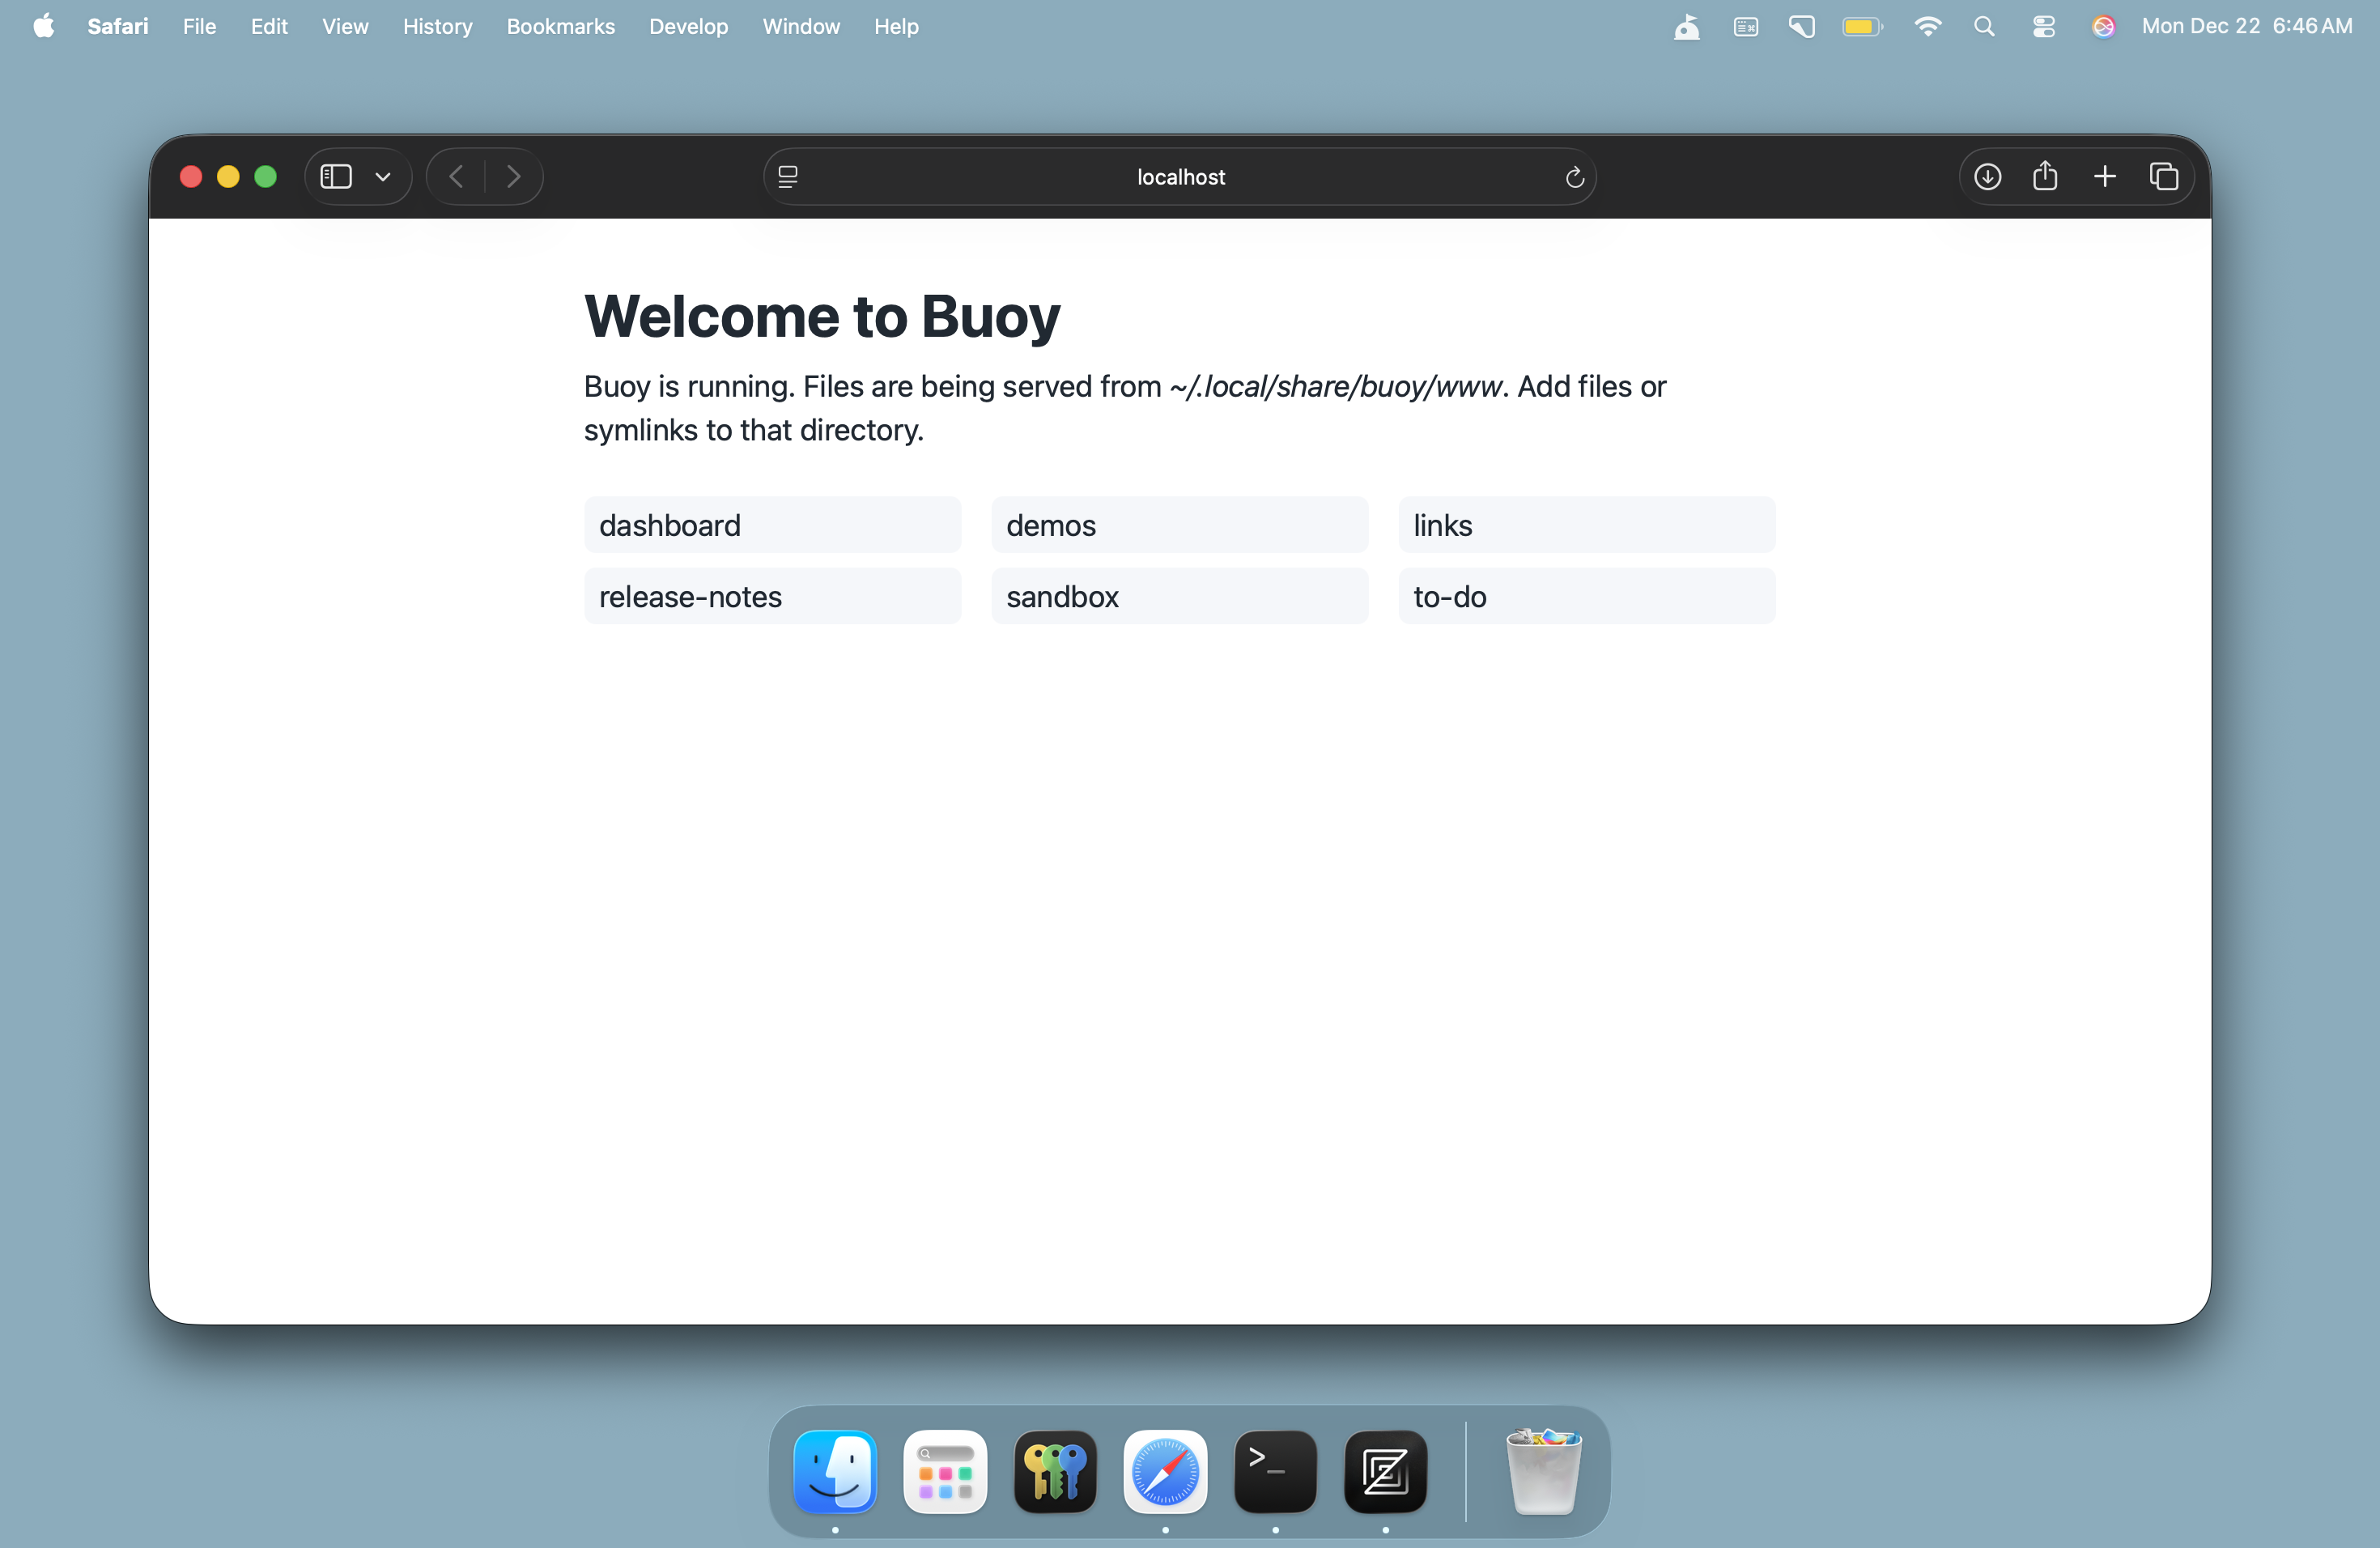Show the Safari downloads list
Image resolution: width=2380 pixels, height=1548 pixels.
click(x=1987, y=177)
